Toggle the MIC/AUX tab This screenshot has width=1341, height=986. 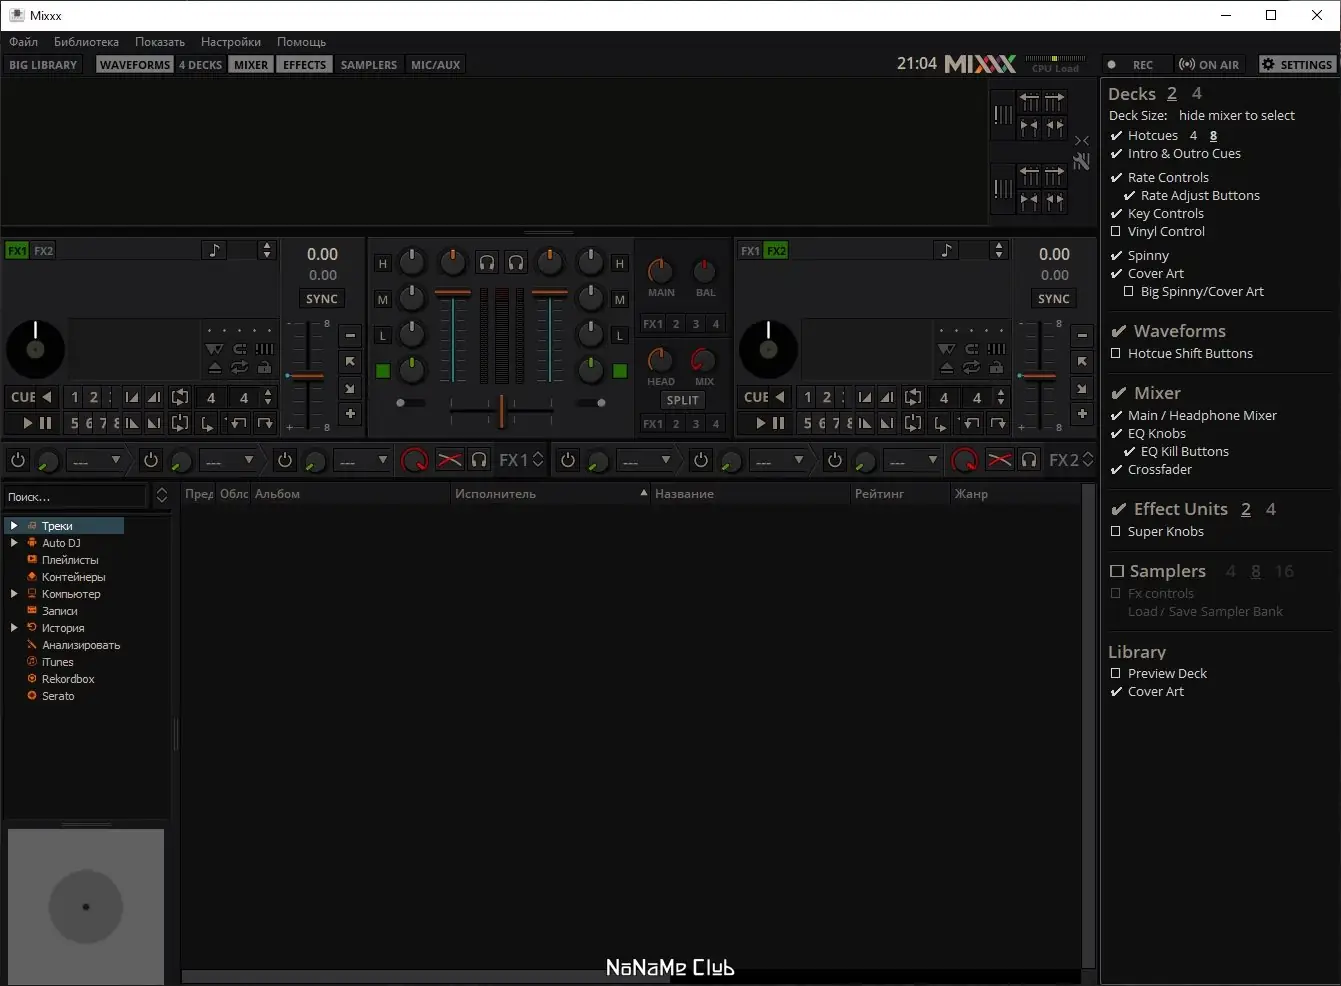tap(436, 65)
